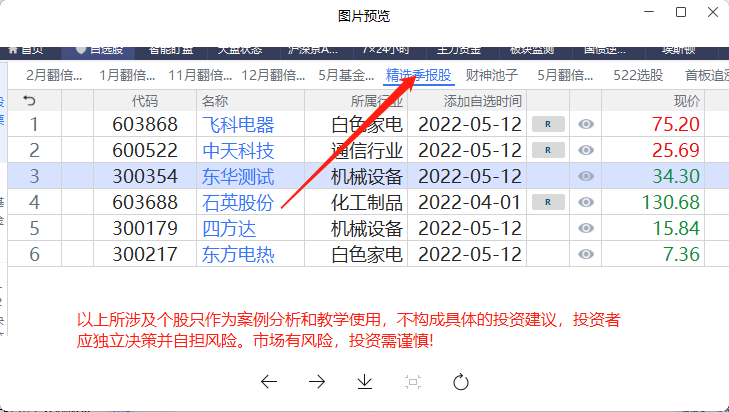Open stock link 飞科电器
Screen dimensions: 729x412
(x=238, y=125)
